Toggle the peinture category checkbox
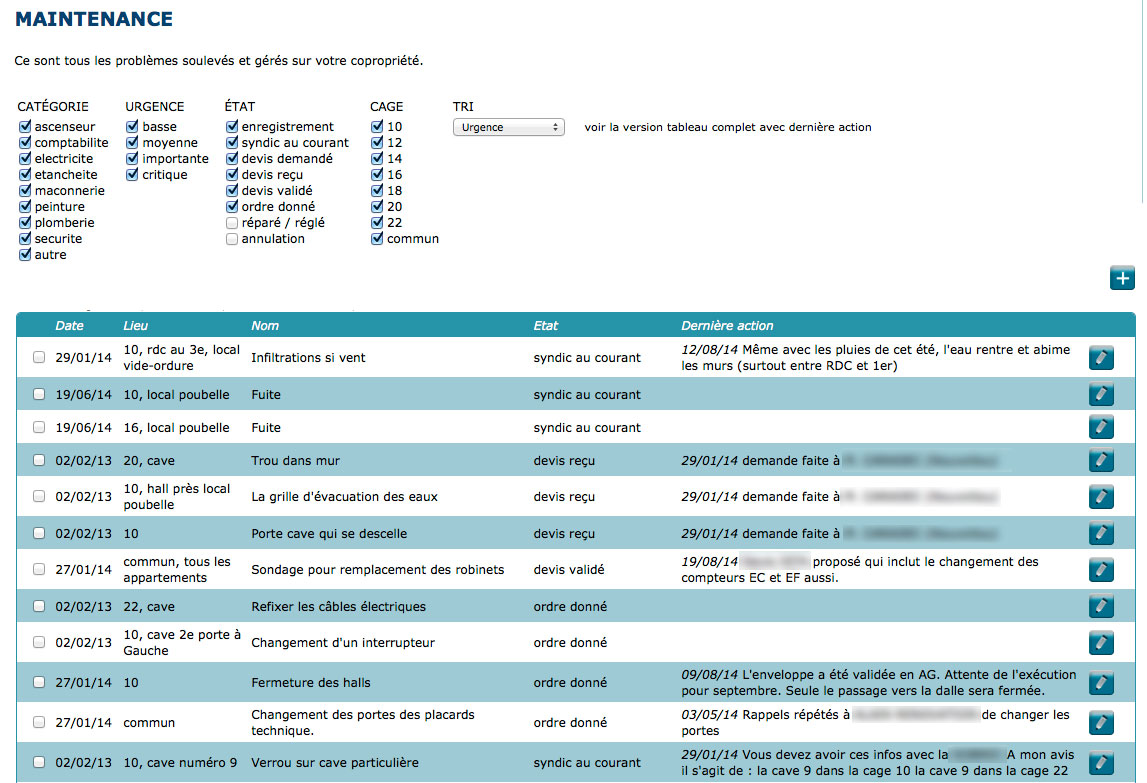 point(25,206)
